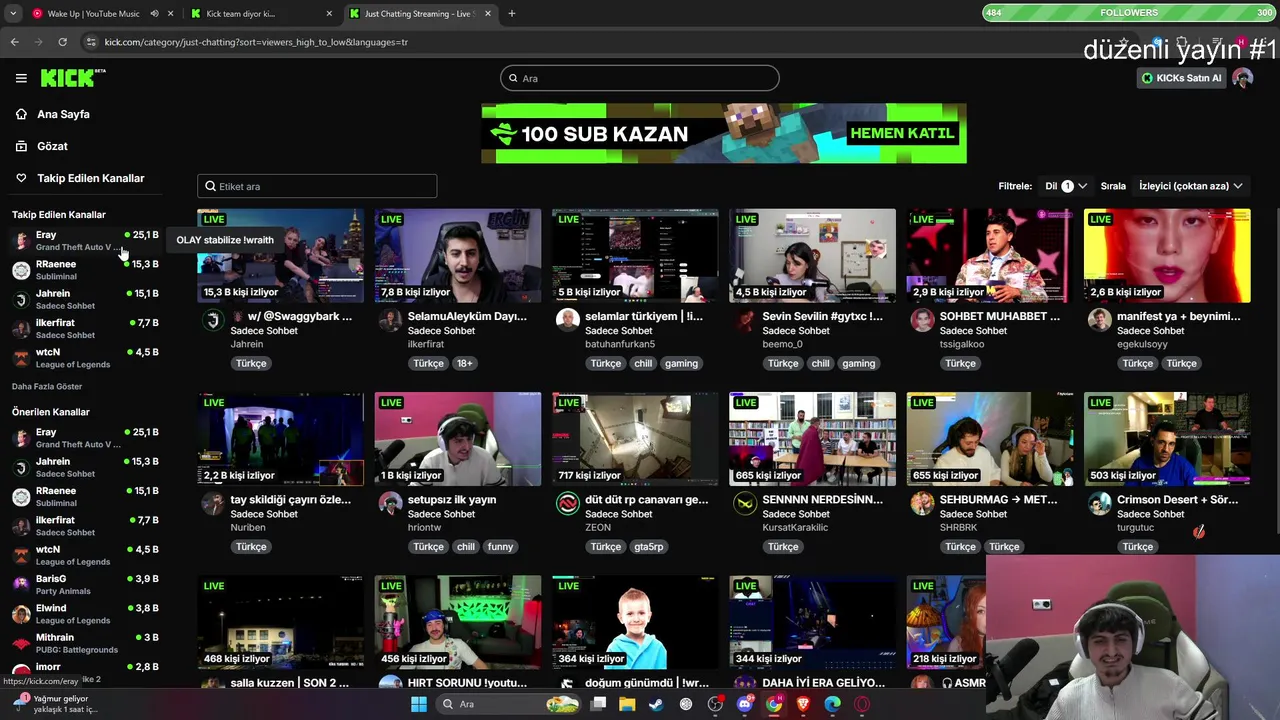Click Jahrein's avatar under the first stream card
Image resolution: width=1280 pixels, height=720 pixels.
[x=212, y=320]
